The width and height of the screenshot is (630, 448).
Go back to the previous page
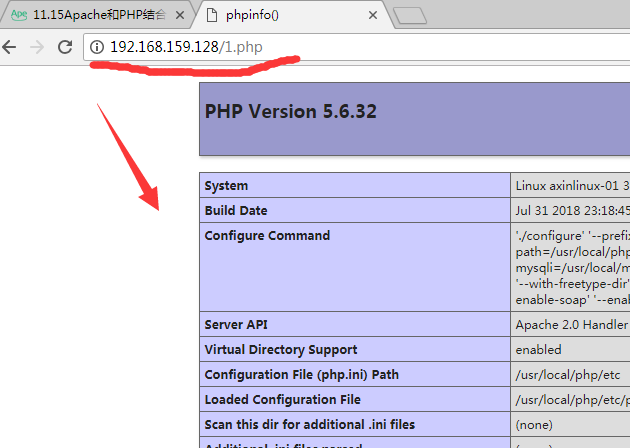[9, 47]
